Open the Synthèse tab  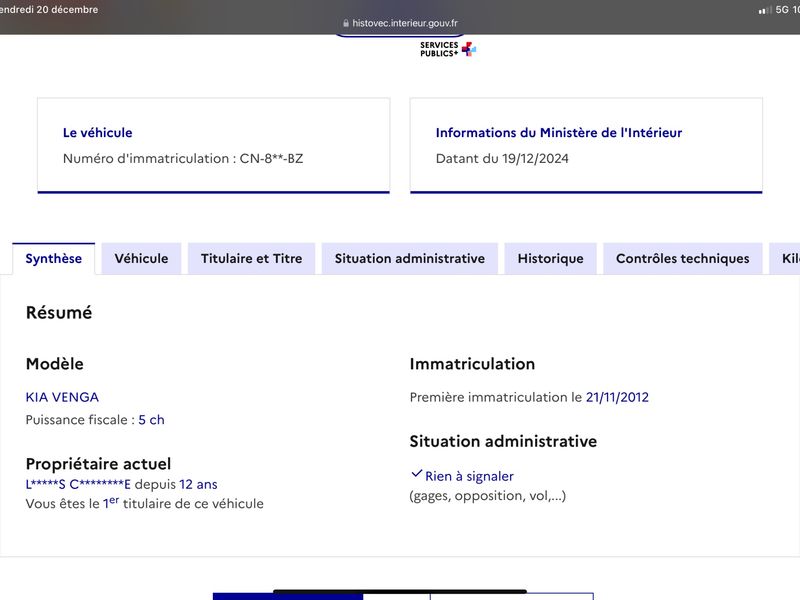point(54,259)
